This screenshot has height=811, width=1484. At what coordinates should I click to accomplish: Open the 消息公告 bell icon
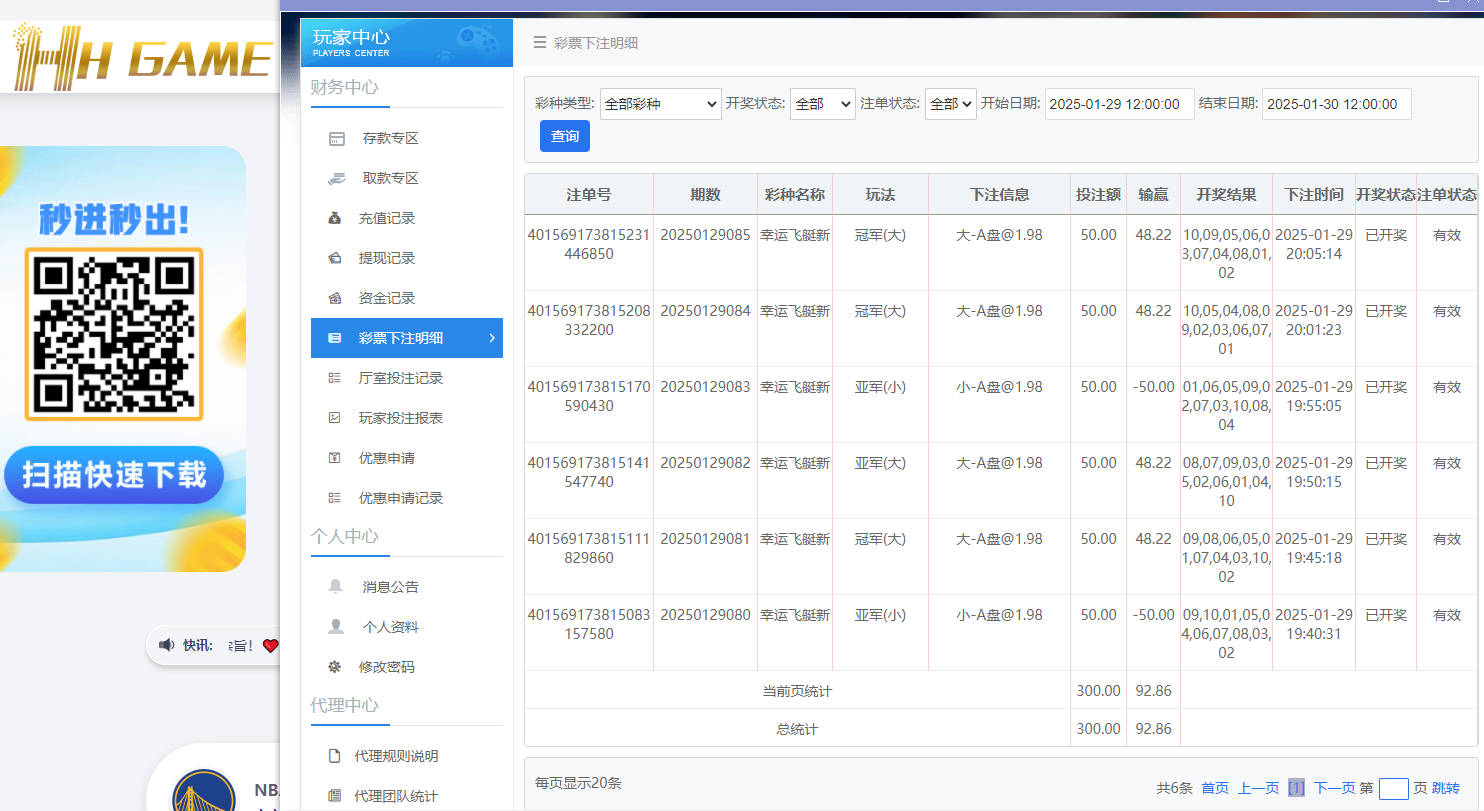(335, 586)
